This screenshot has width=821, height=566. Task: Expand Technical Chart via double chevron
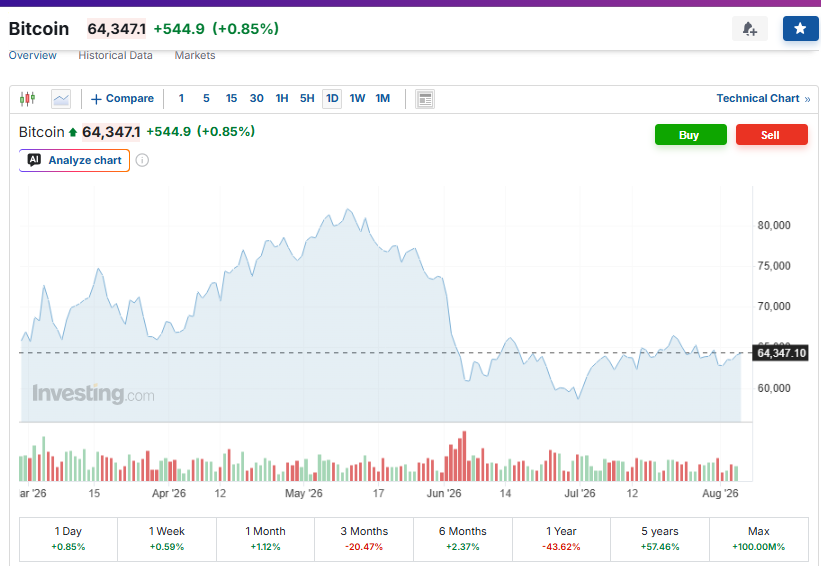(x=807, y=99)
